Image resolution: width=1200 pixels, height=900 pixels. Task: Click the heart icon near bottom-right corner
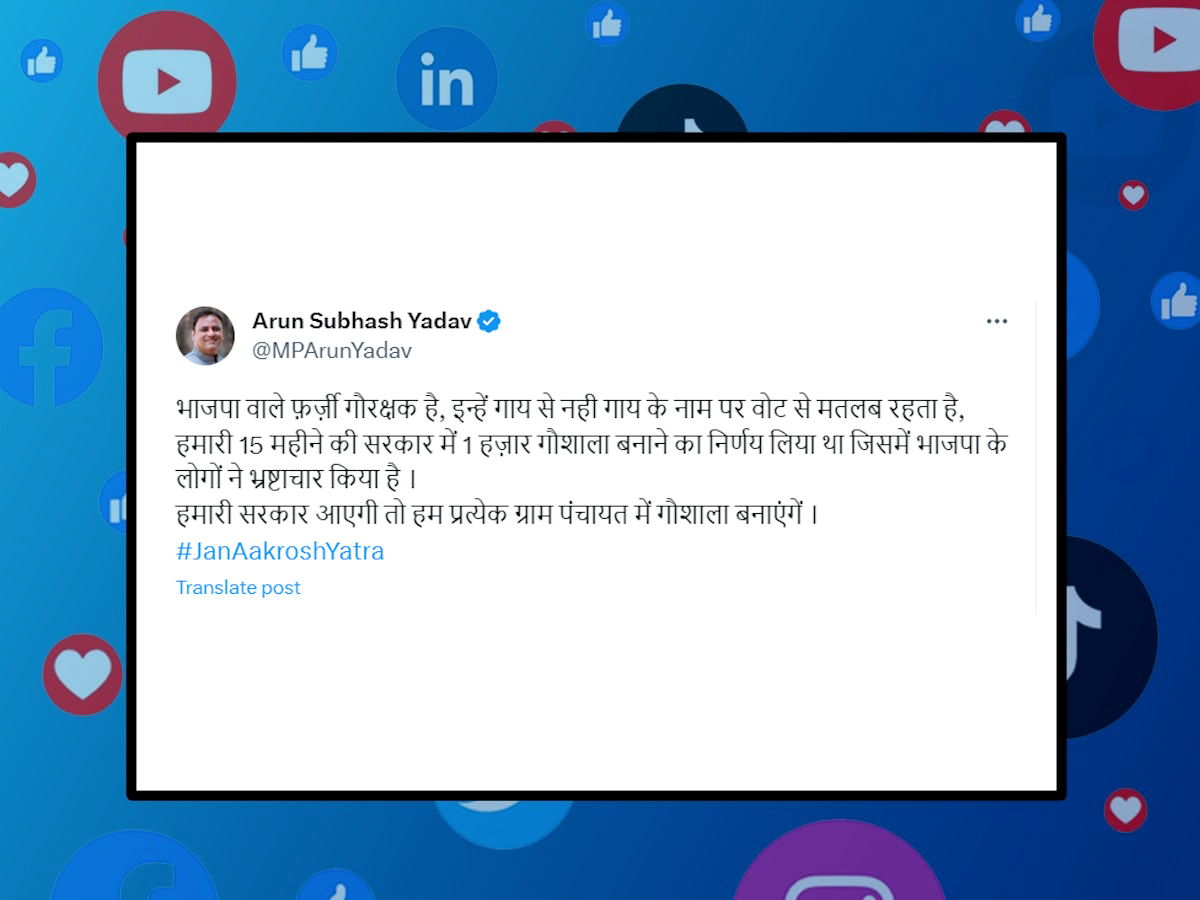click(1125, 810)
